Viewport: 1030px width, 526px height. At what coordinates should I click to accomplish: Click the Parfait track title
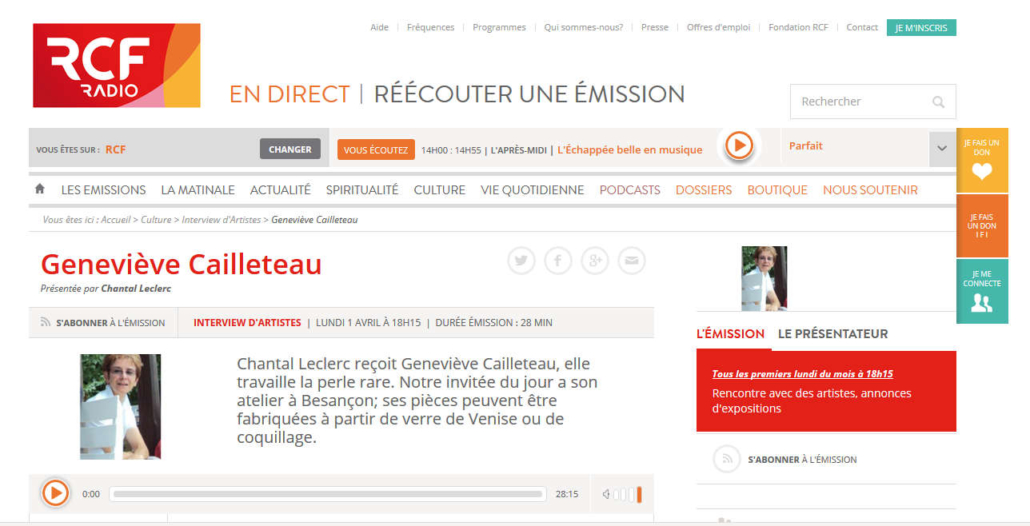805,146
